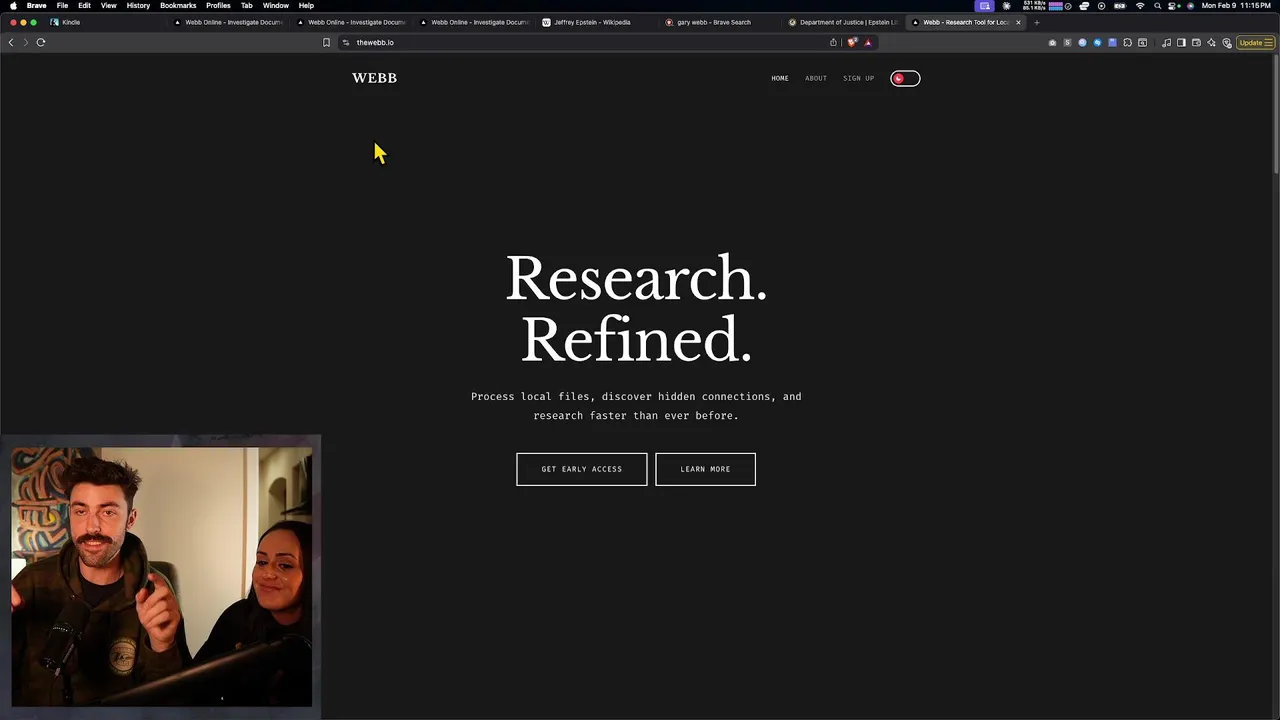This screenshot has width=1280, height=720.
Task: Switch to the Jeffrey Epstein Wikipedia tab
Action: [595, 22]
